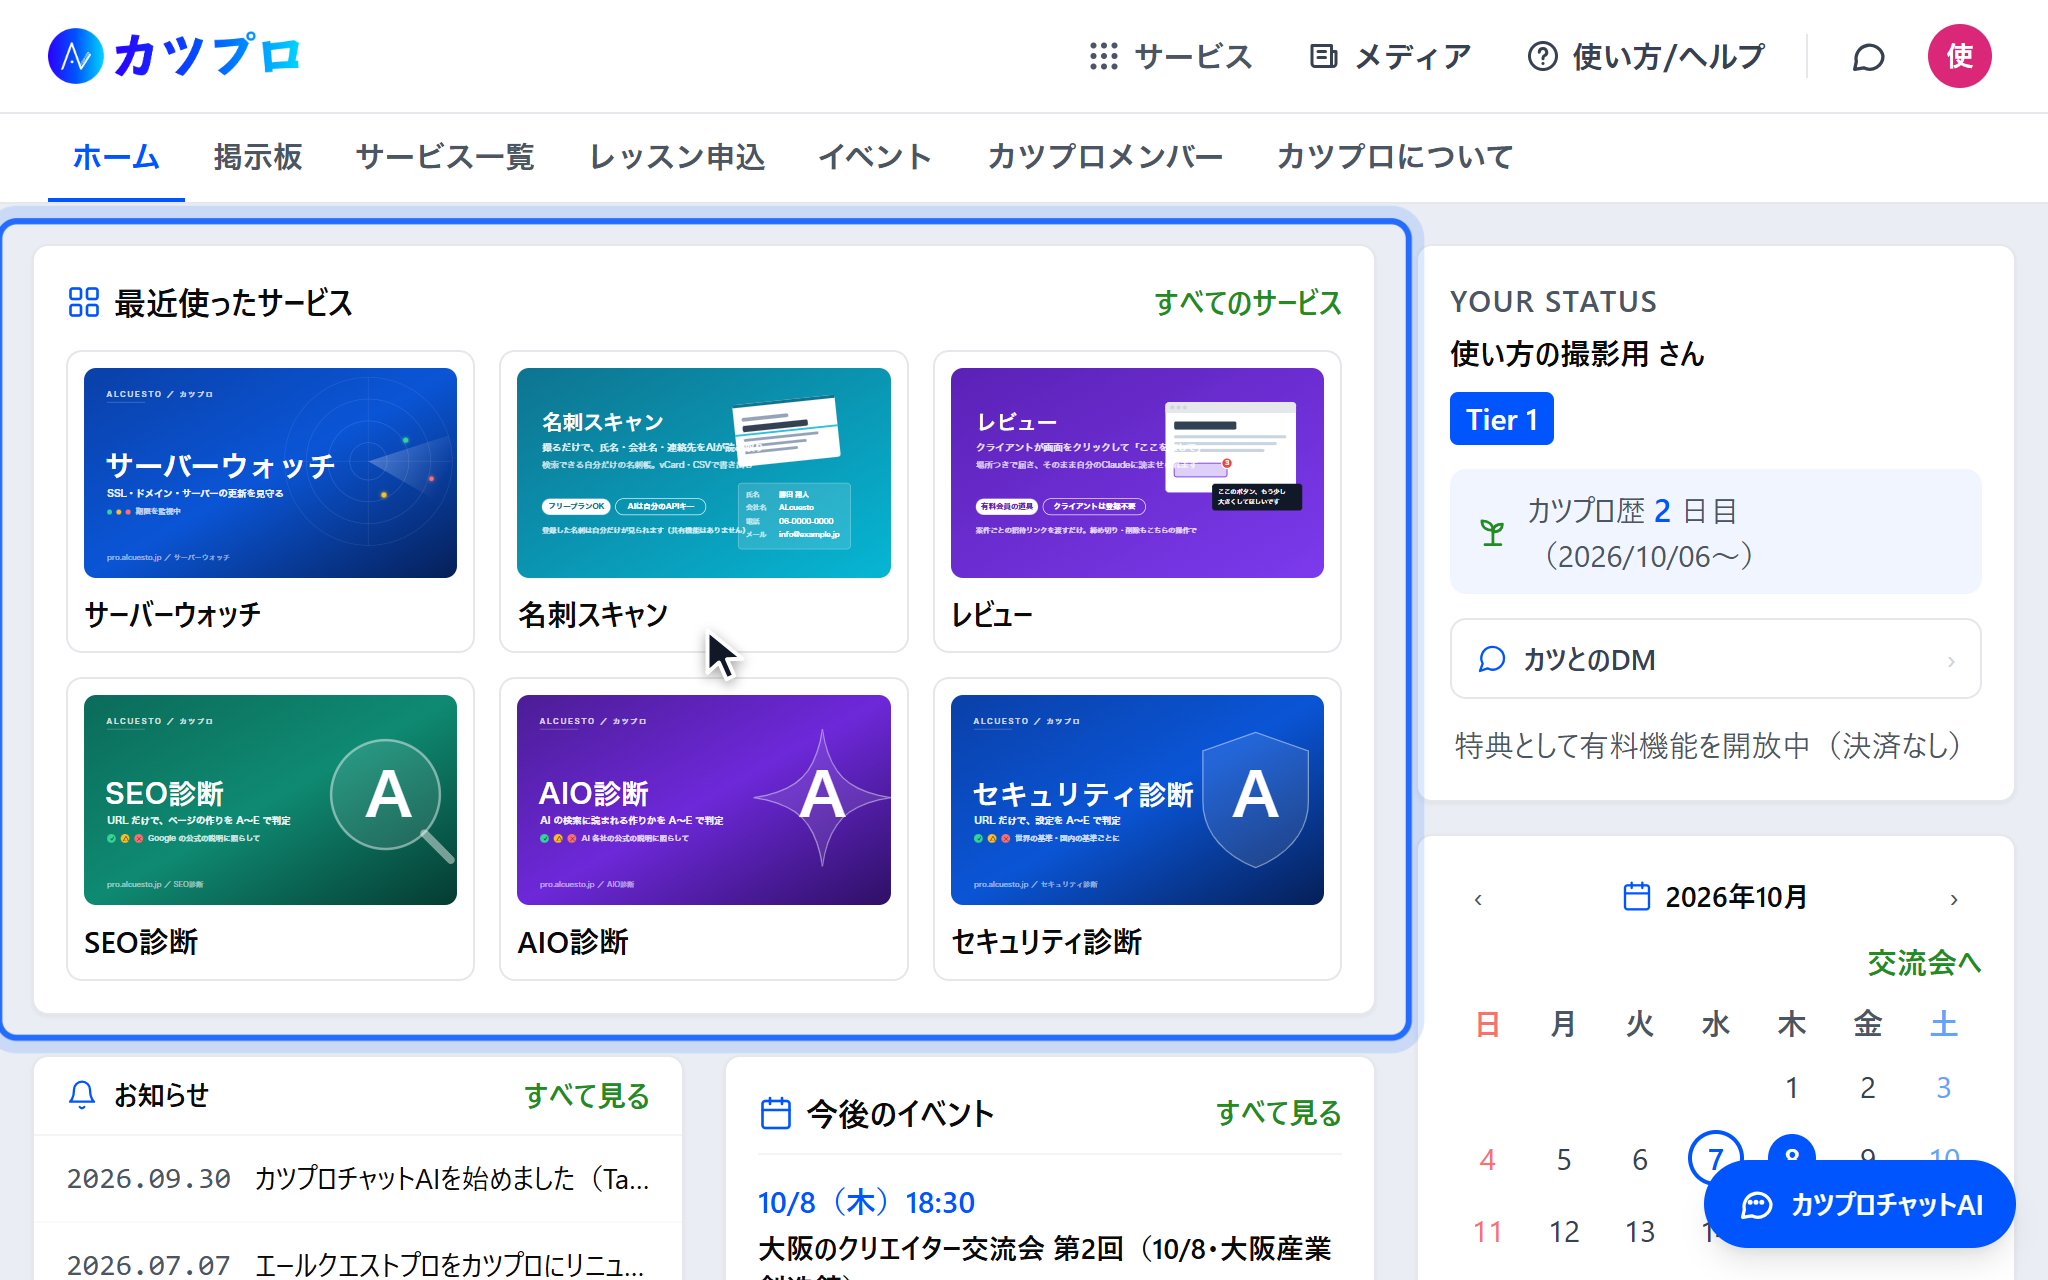Viewport: 2048px width, 1280px height.
Task: Click the bell icon next to お知らせ
Action: tap(82, 1095)
